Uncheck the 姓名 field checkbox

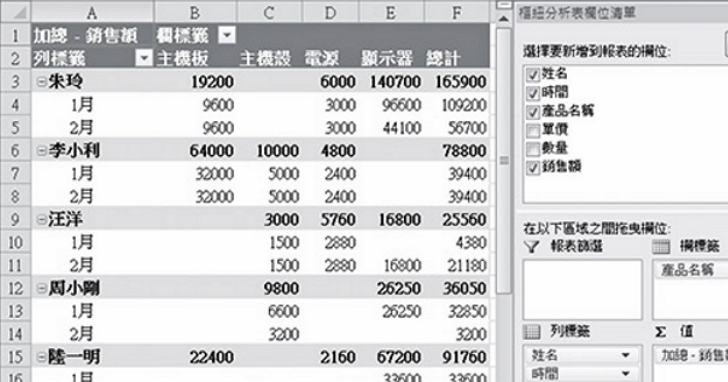click(x=533, y=74)
